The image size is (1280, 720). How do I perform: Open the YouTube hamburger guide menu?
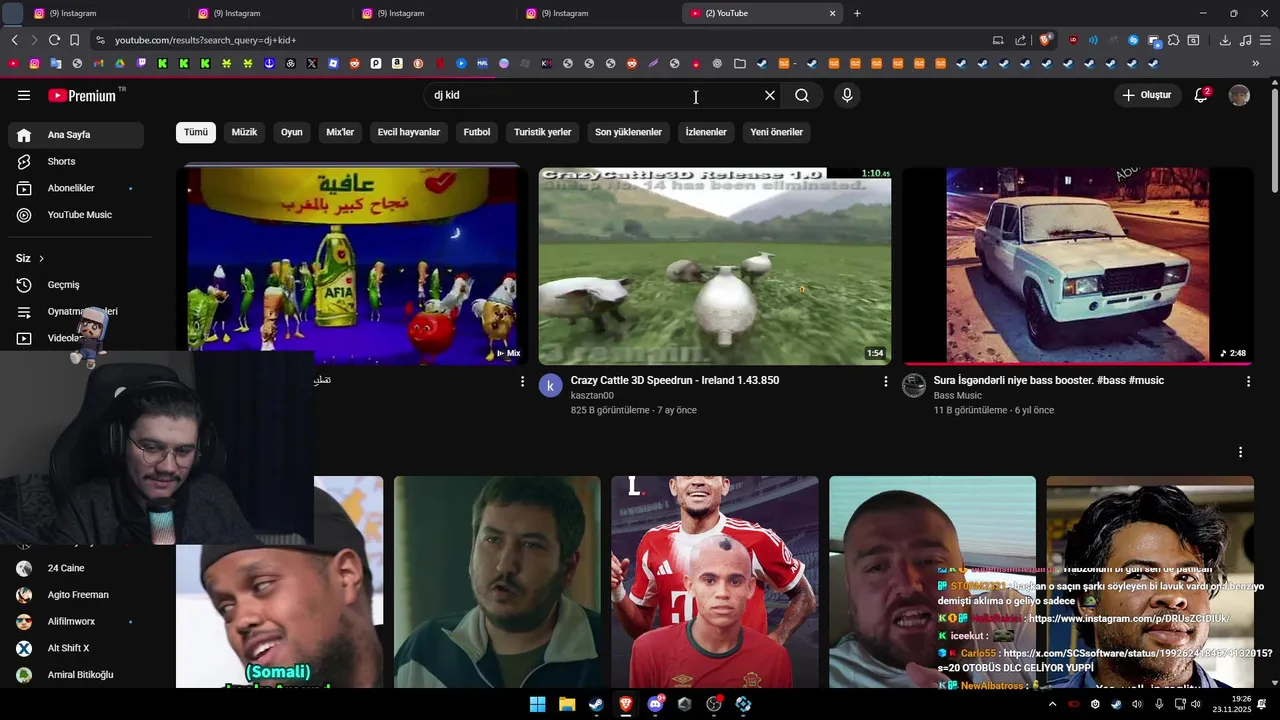coord(24,95)
